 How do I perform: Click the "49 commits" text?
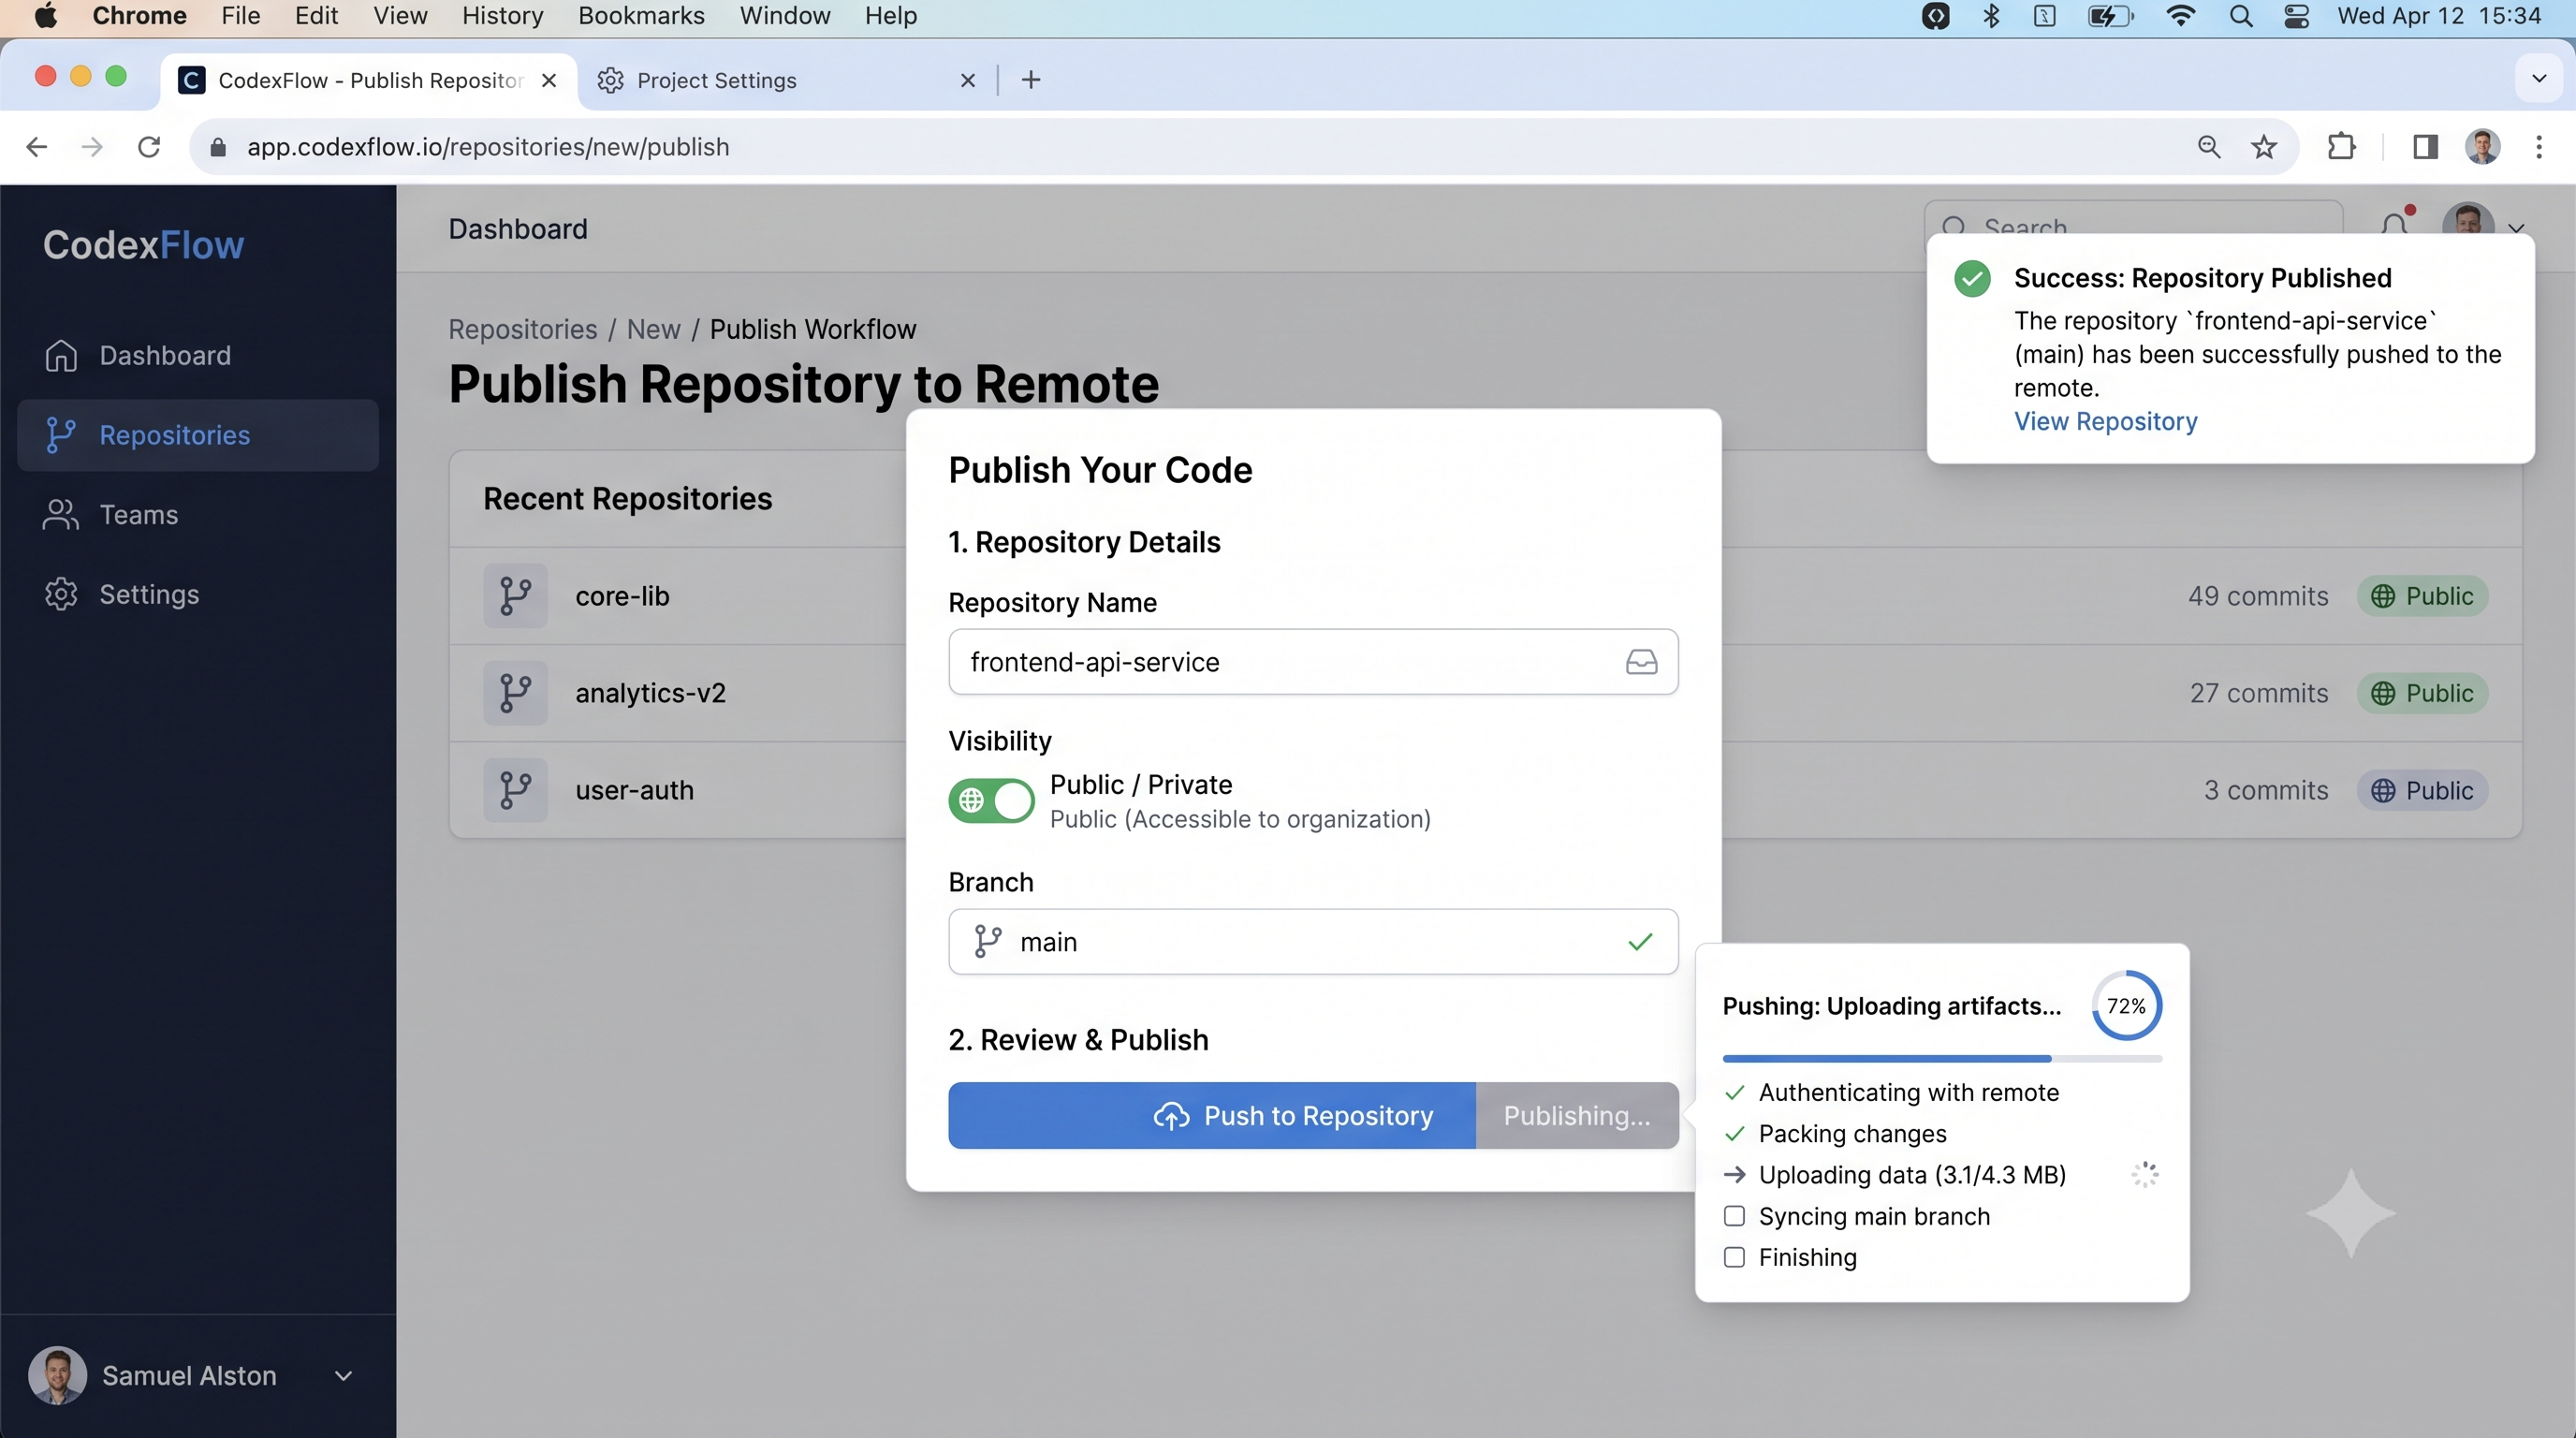coord(2258,596)
